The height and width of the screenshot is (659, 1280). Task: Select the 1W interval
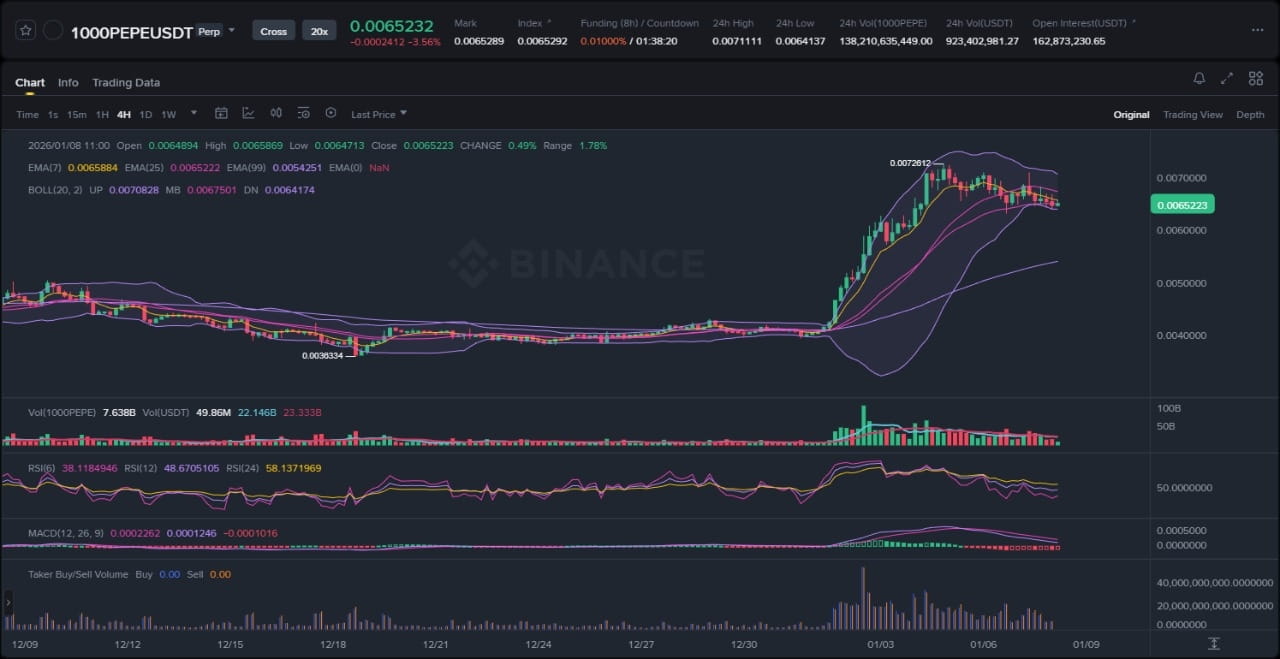pos(168,114)
